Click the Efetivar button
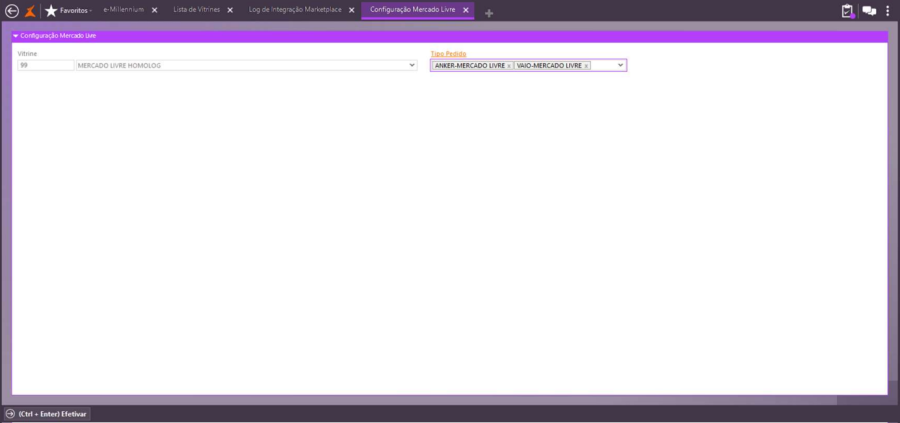Viewport: 900px width, 423px height. [x=48, y=414]
